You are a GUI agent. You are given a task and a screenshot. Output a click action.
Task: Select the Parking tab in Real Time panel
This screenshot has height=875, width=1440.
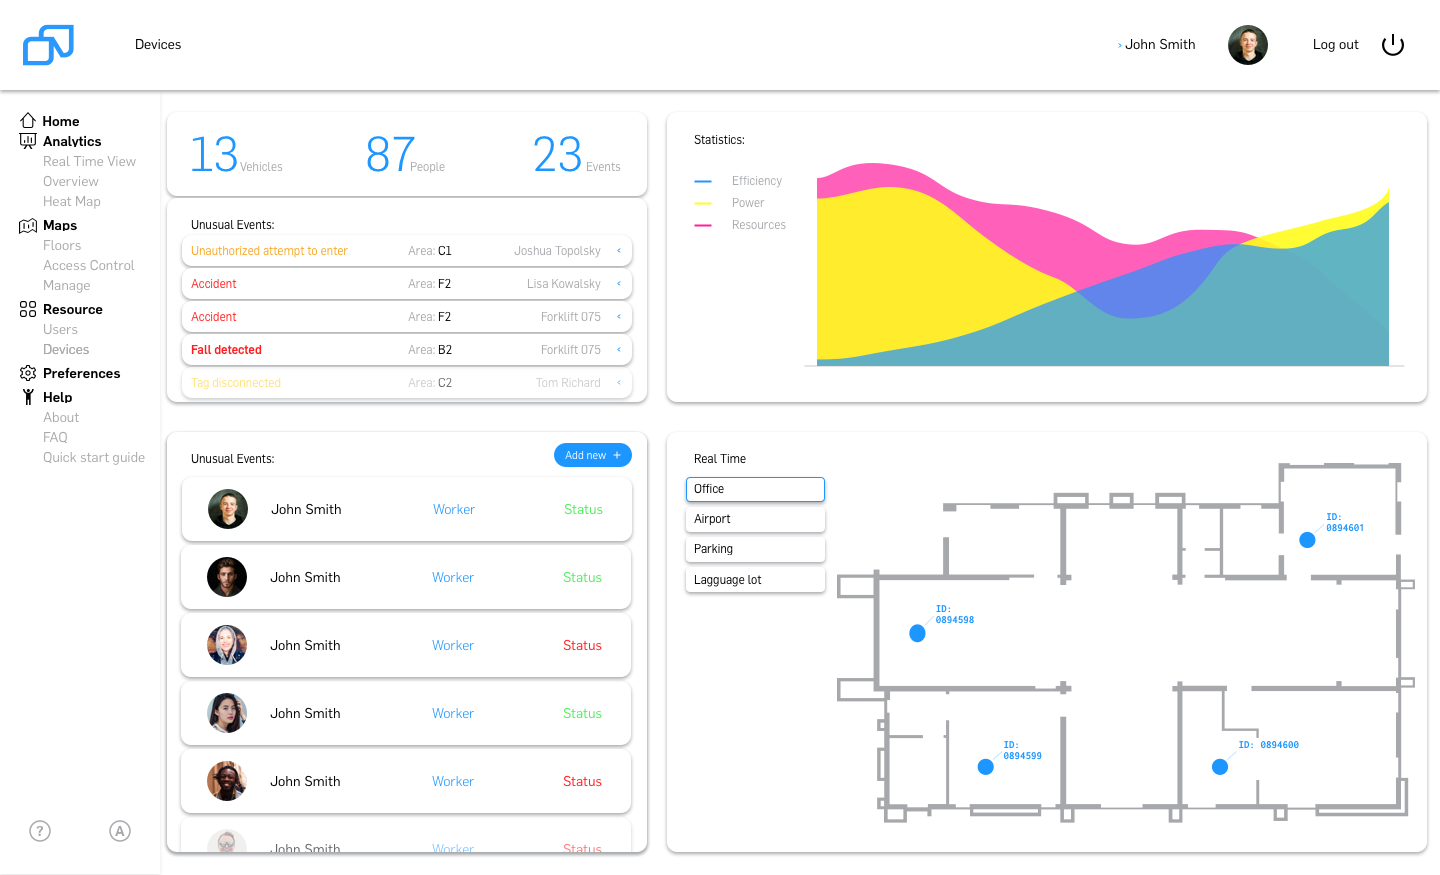click(755, 549)
